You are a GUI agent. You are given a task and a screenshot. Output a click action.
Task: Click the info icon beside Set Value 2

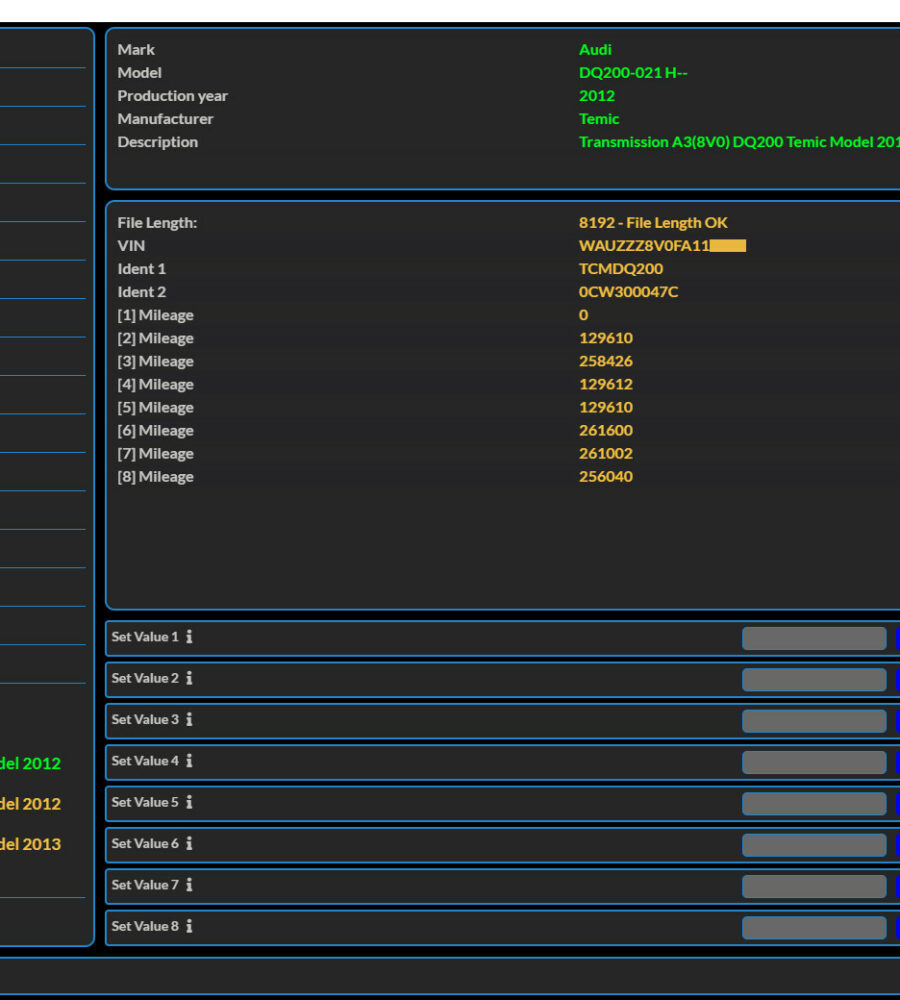coord(189,678)
